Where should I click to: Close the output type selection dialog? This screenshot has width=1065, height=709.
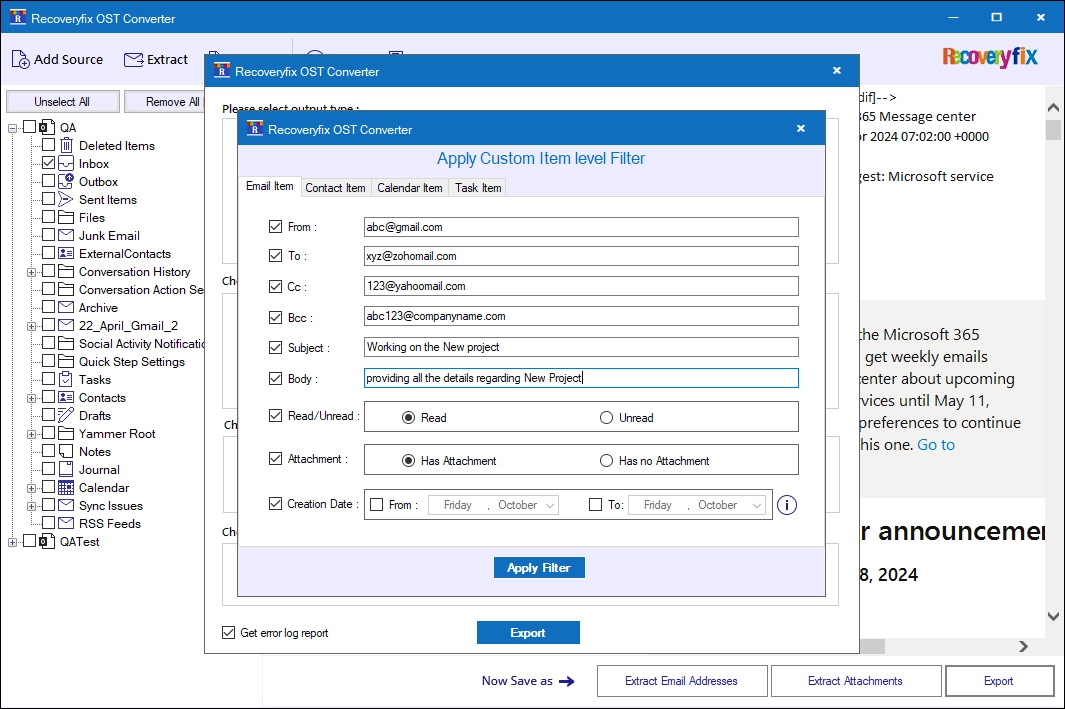[x=837, y=71]
